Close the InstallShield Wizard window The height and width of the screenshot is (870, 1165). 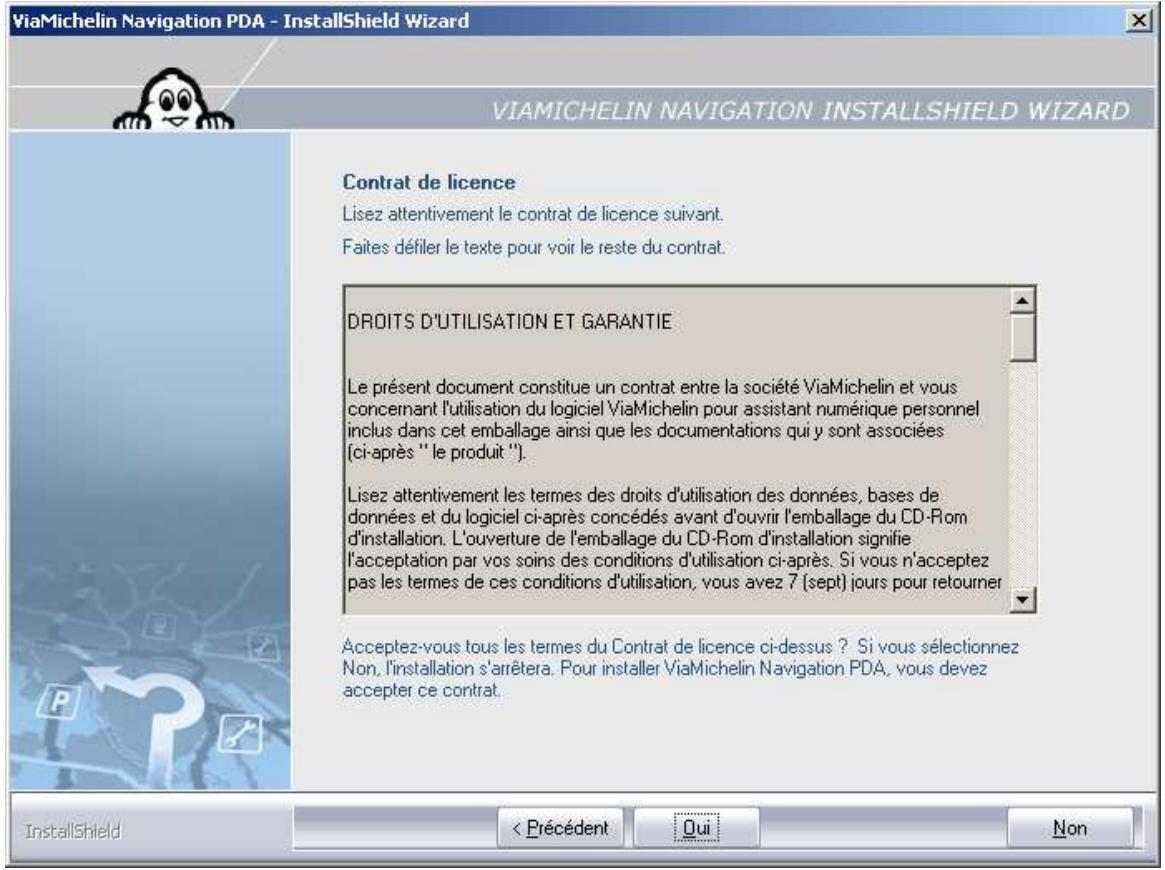click(x=1138, y=20)
